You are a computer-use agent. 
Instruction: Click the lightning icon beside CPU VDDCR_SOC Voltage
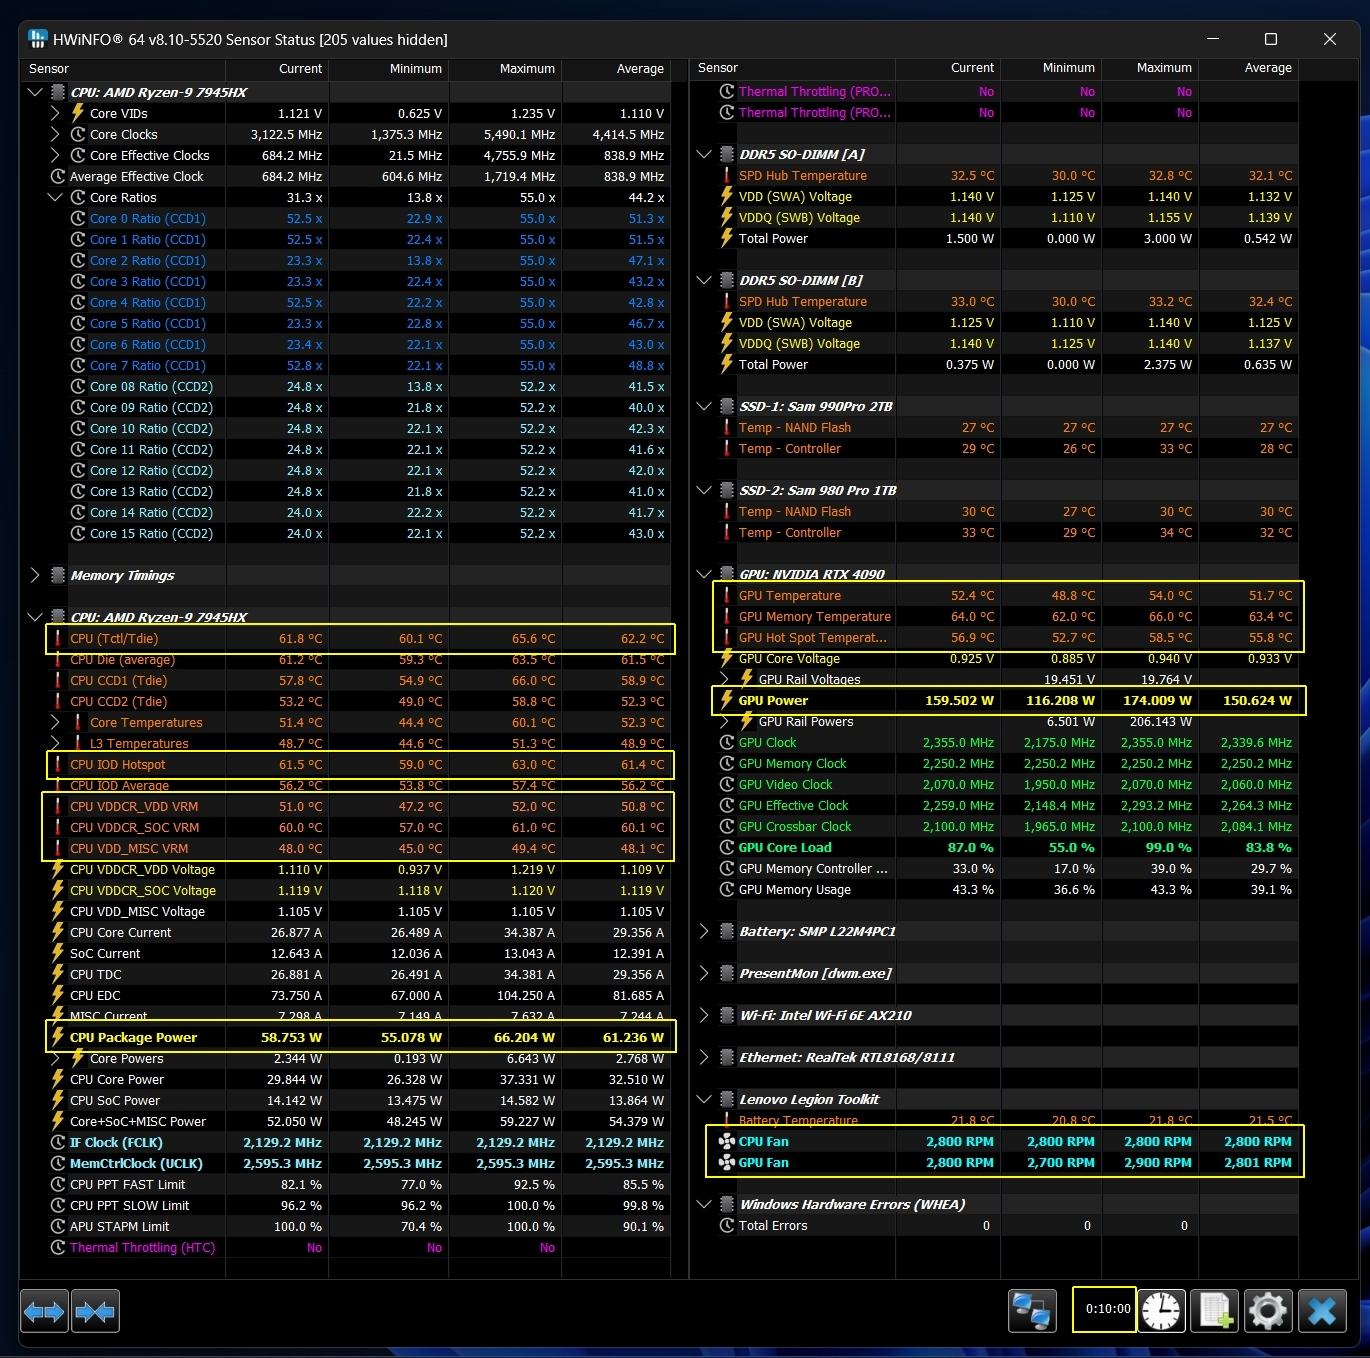pos(58,890)
